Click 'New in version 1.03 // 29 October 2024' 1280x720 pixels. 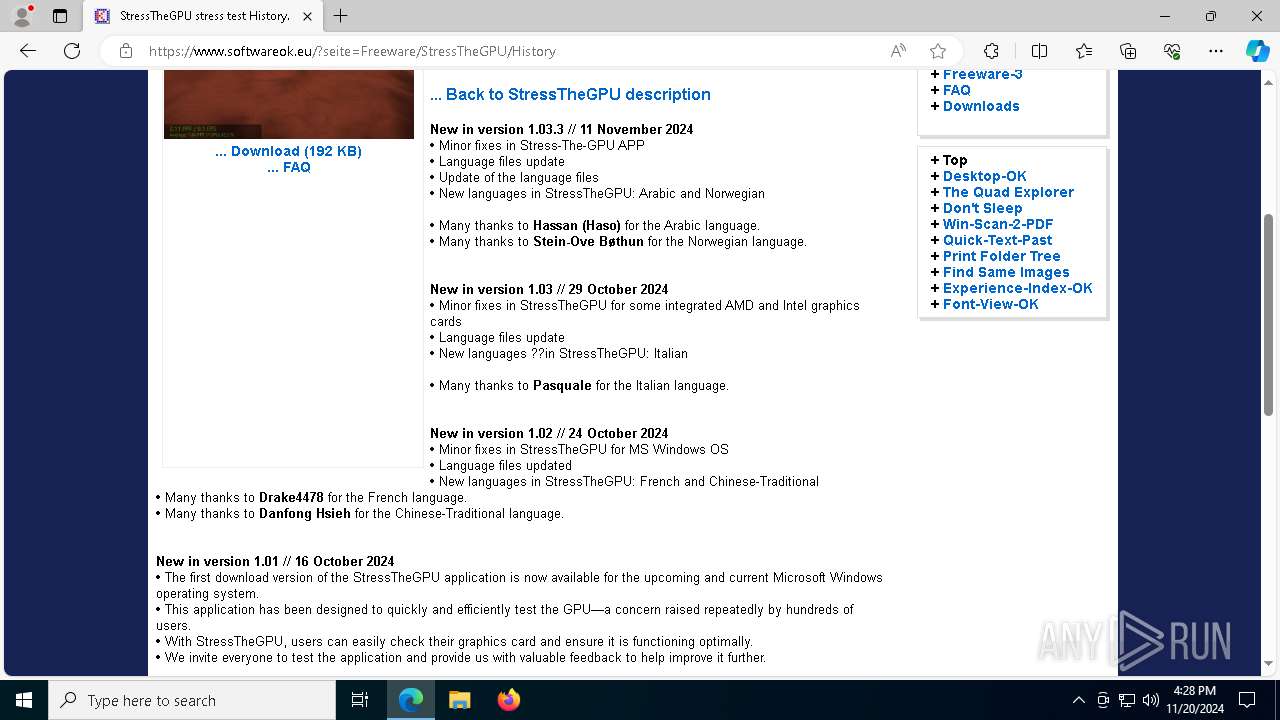click(549, 289)
